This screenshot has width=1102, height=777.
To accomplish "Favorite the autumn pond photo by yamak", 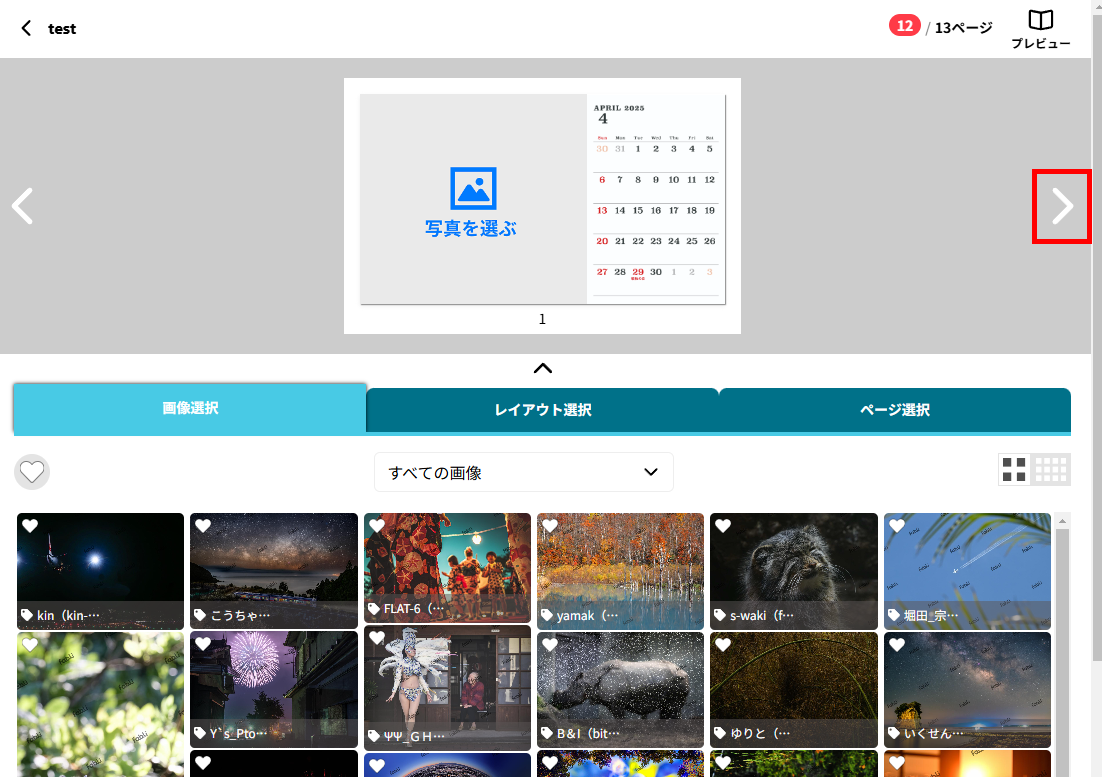I will click(x=550, y=526).
